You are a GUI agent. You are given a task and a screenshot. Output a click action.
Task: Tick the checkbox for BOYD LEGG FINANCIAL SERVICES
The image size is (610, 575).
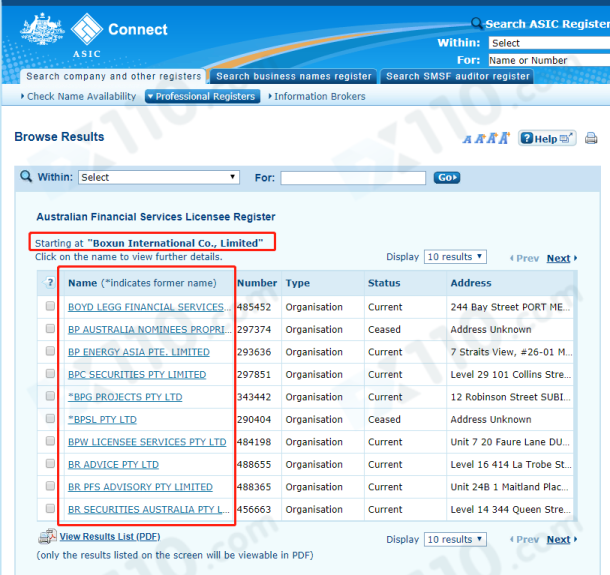click(x=51, y=307)
